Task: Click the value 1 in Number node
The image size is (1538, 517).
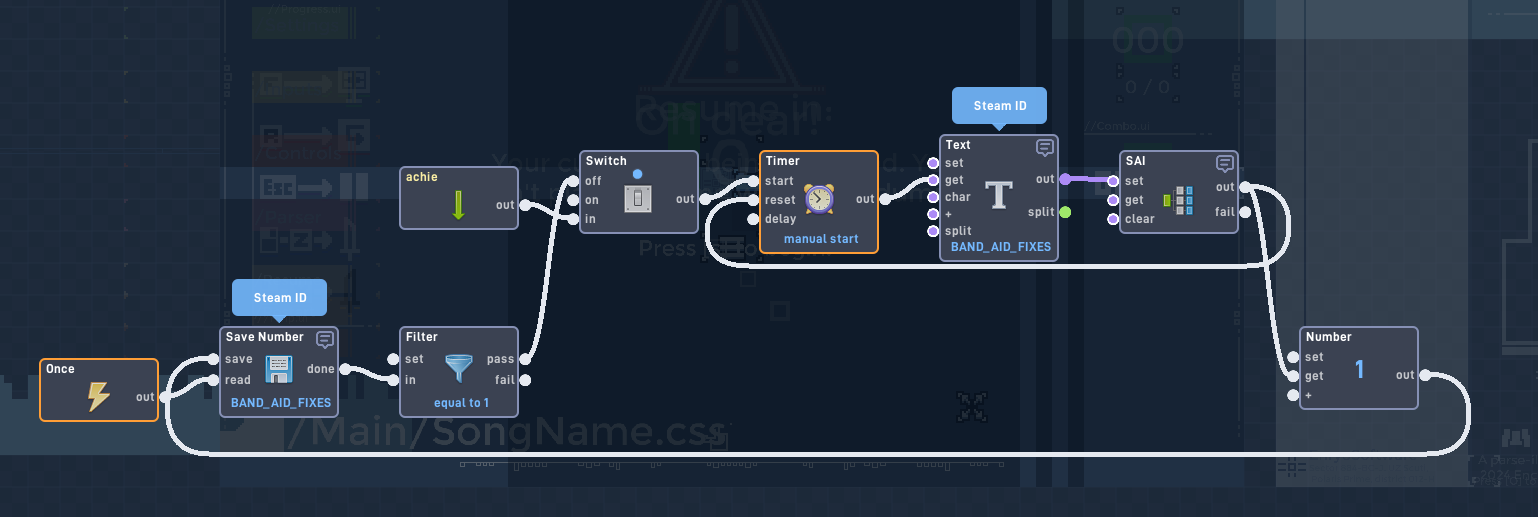Action: pyautogui.click(x=1359, y=370)
